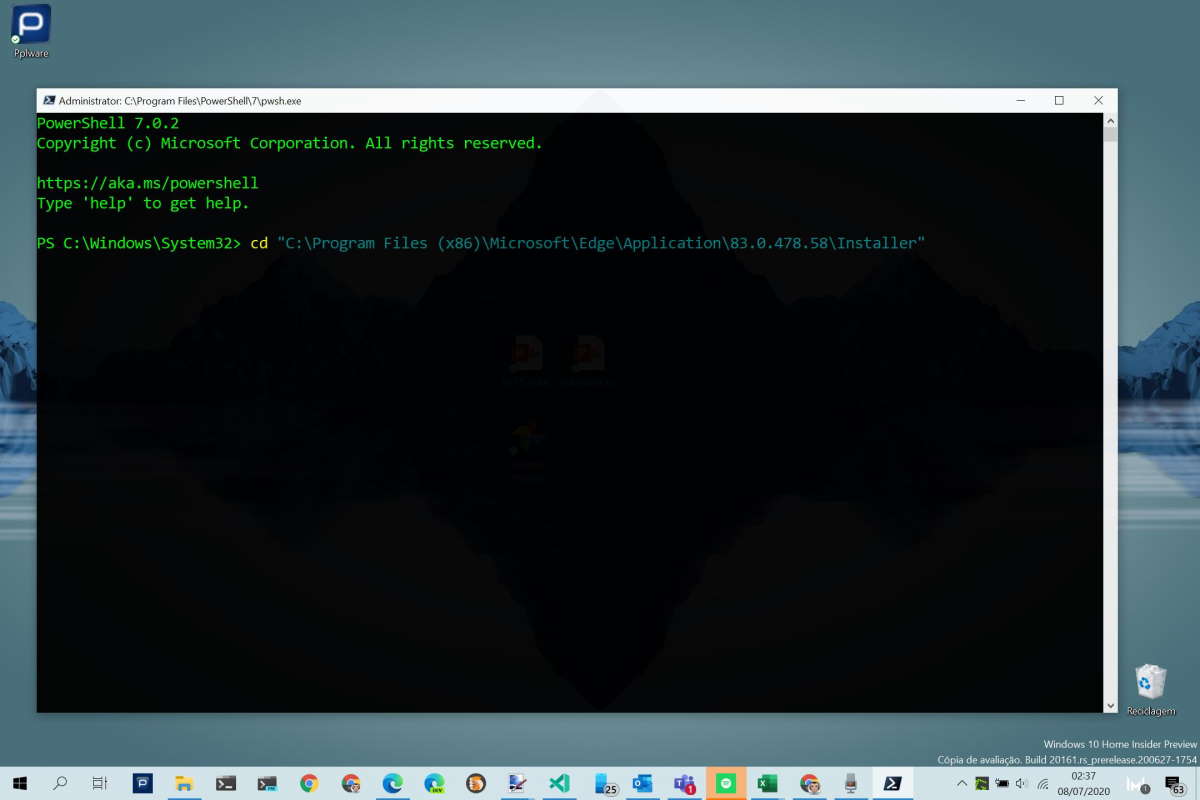This screenshot has height=800, width=1200.
Task: Open Microsoft Excel from the taskbar
Action: [768, 783]
